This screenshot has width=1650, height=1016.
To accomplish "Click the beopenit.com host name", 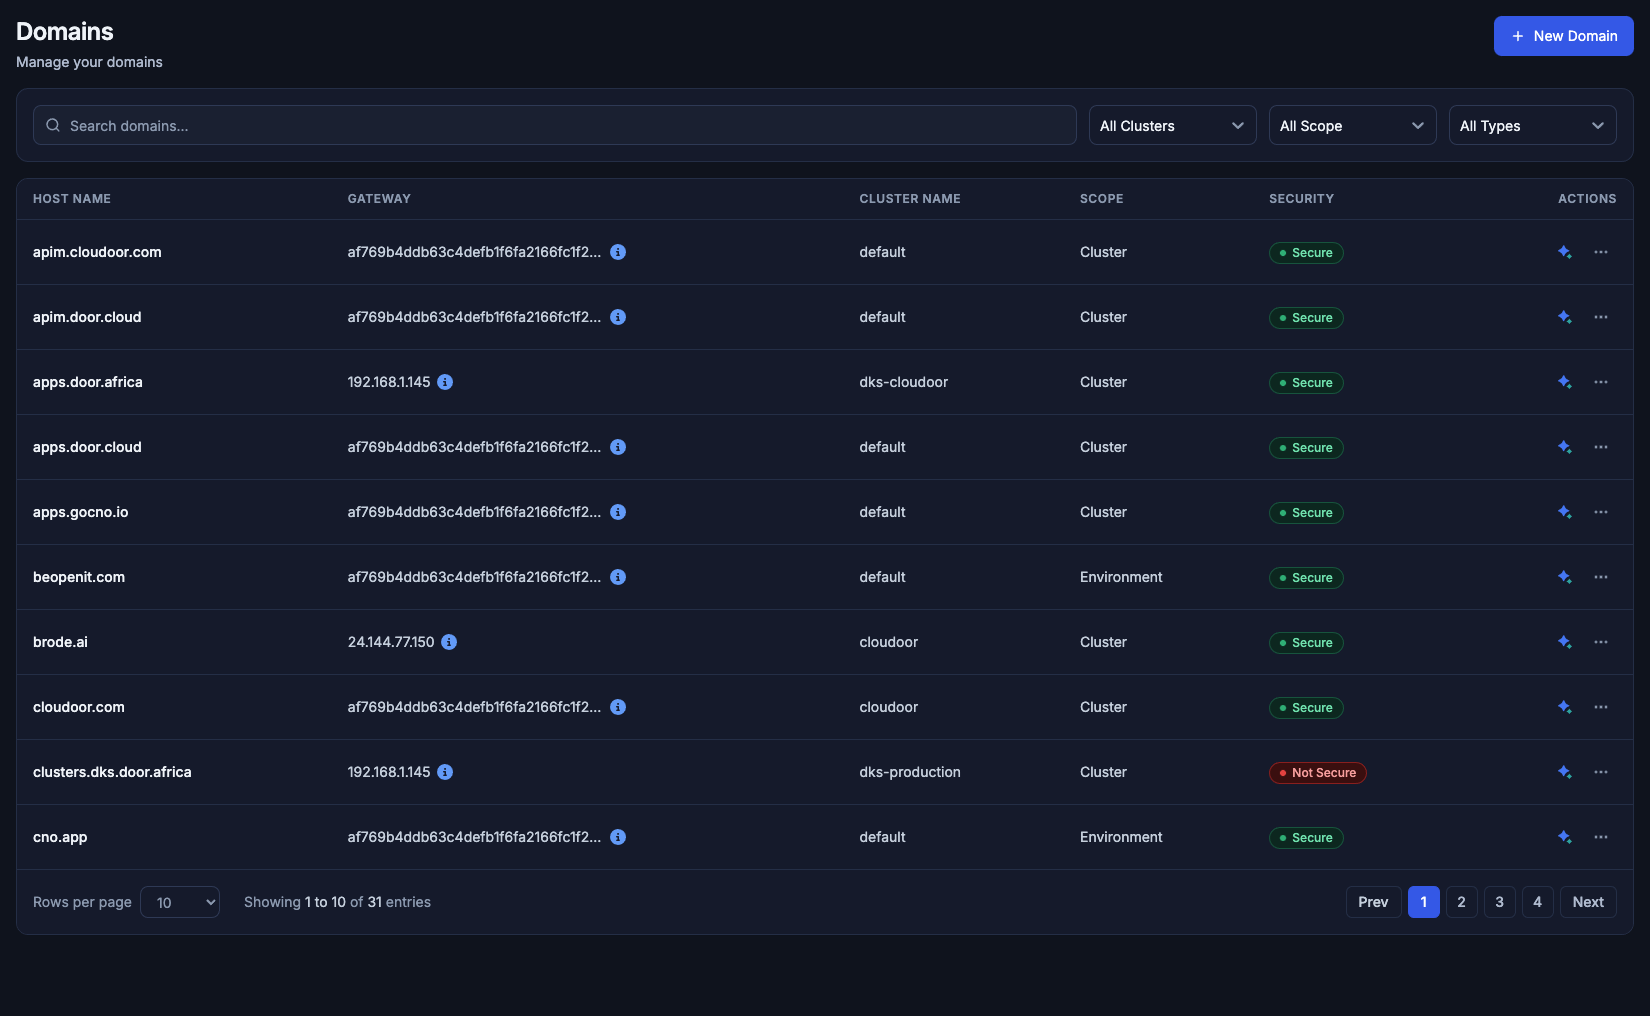I will tap(79, 577).
